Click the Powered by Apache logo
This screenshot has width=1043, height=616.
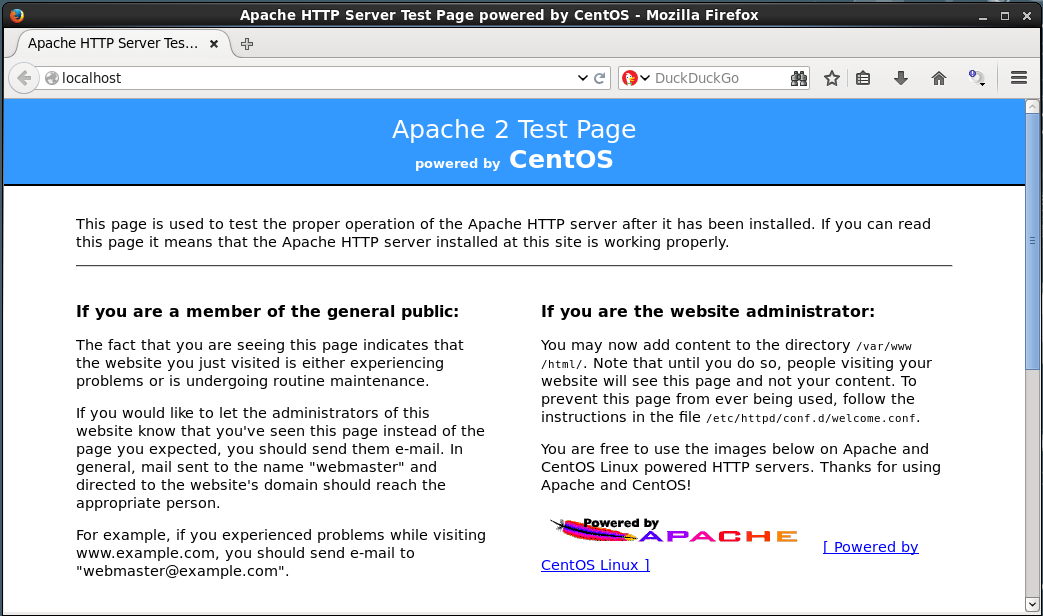673,531
